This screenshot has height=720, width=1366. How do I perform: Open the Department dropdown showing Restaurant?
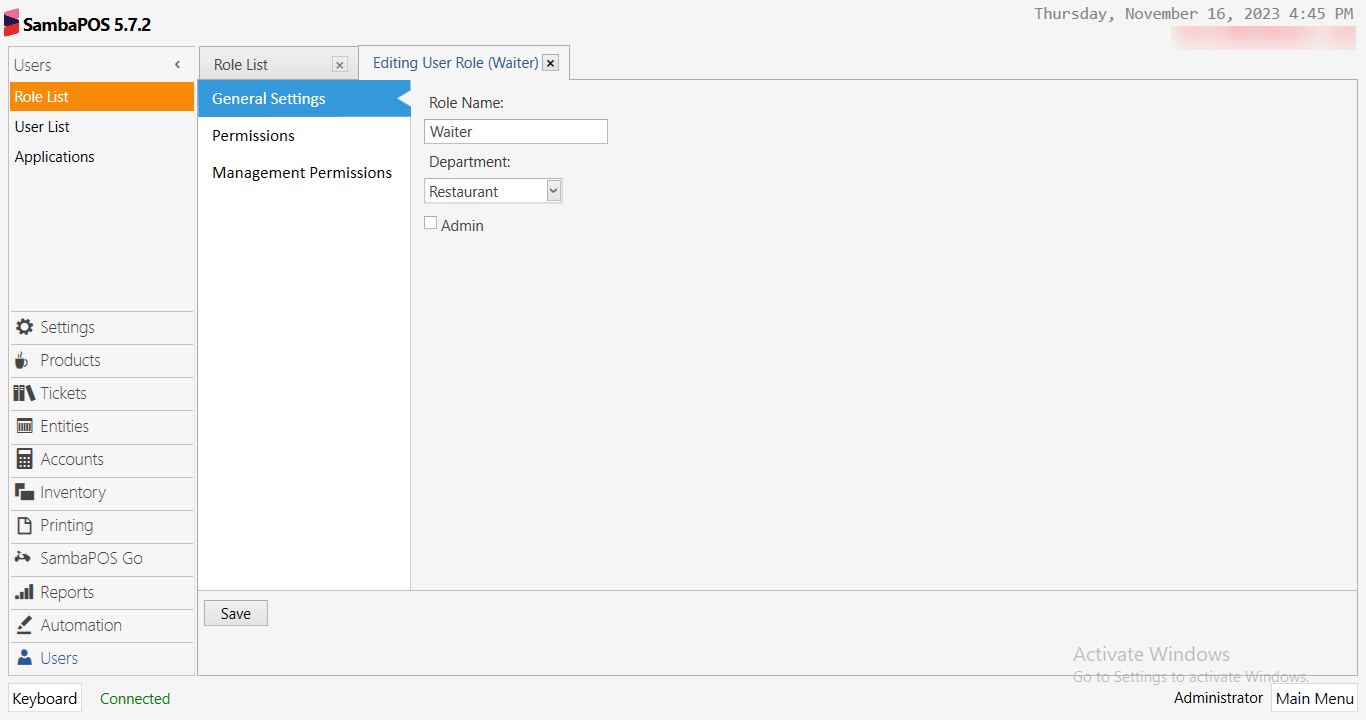coord(553,190)
